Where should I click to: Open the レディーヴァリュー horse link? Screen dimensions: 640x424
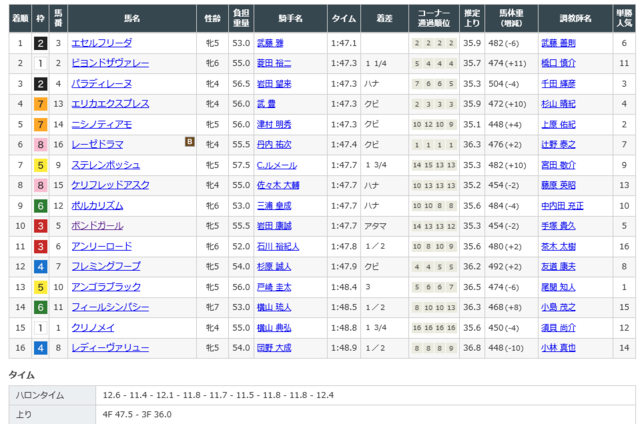coord(110,347)
